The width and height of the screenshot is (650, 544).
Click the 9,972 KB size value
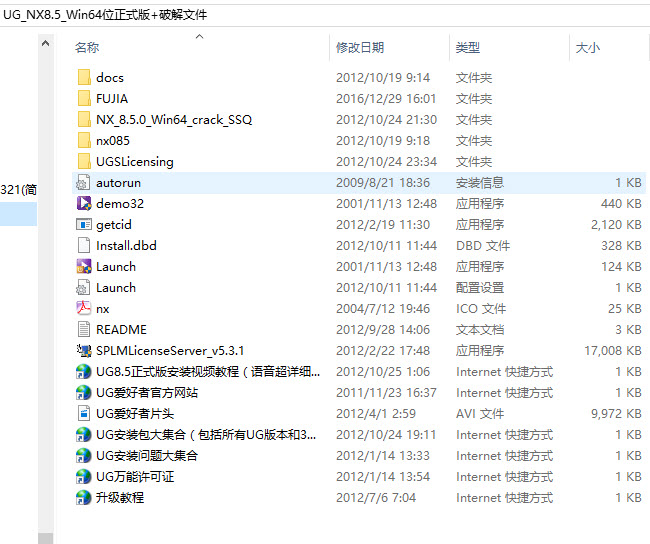click(x=616, y=413)
